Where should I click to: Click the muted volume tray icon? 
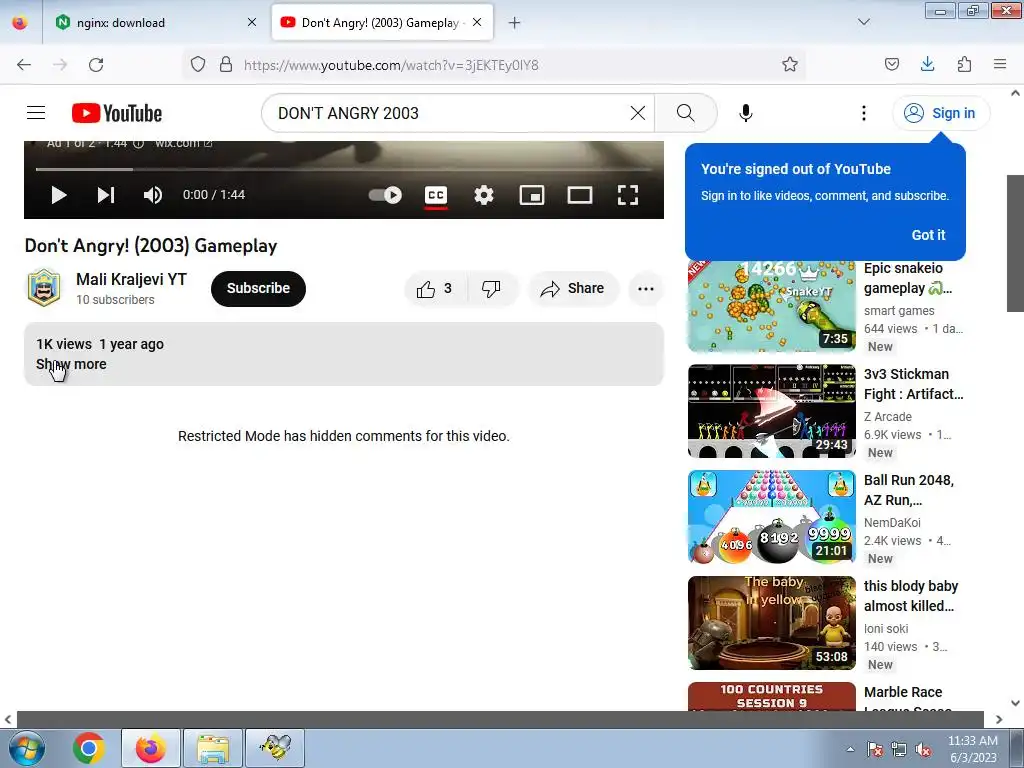pyautogui.click(x=923, y=750)
